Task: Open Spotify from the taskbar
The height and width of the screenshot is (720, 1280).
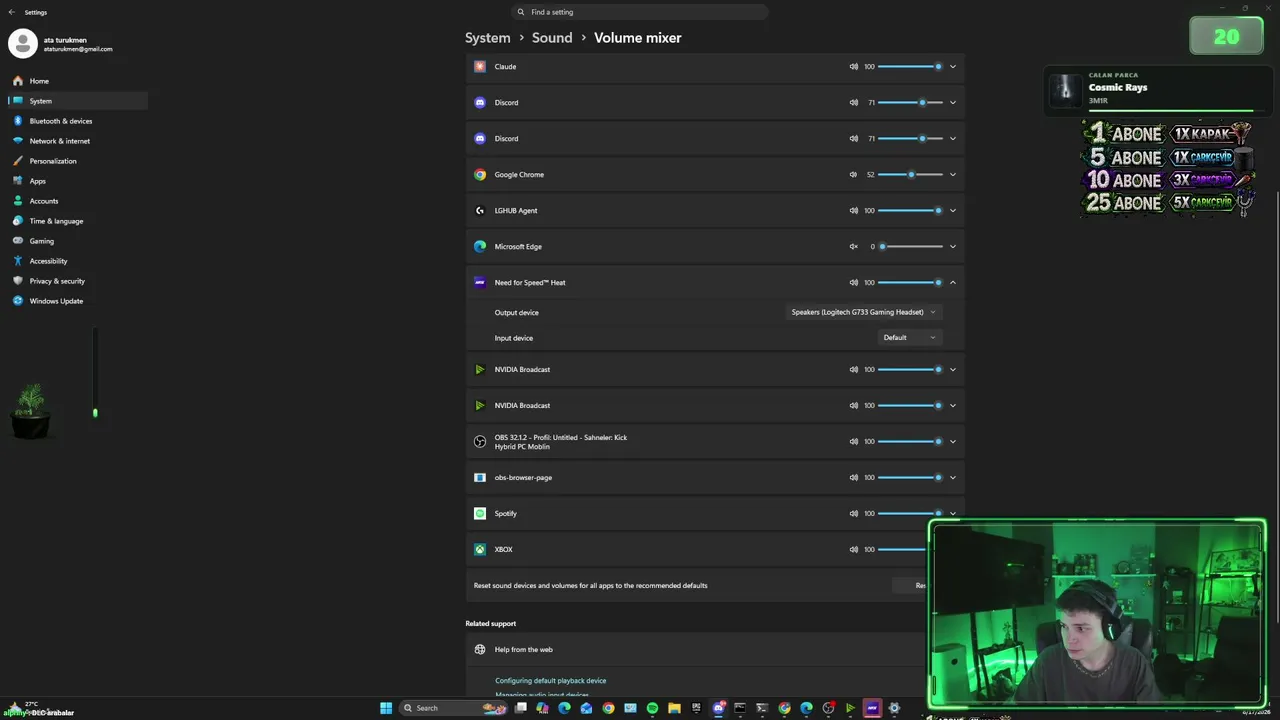Action: (652, 708)
